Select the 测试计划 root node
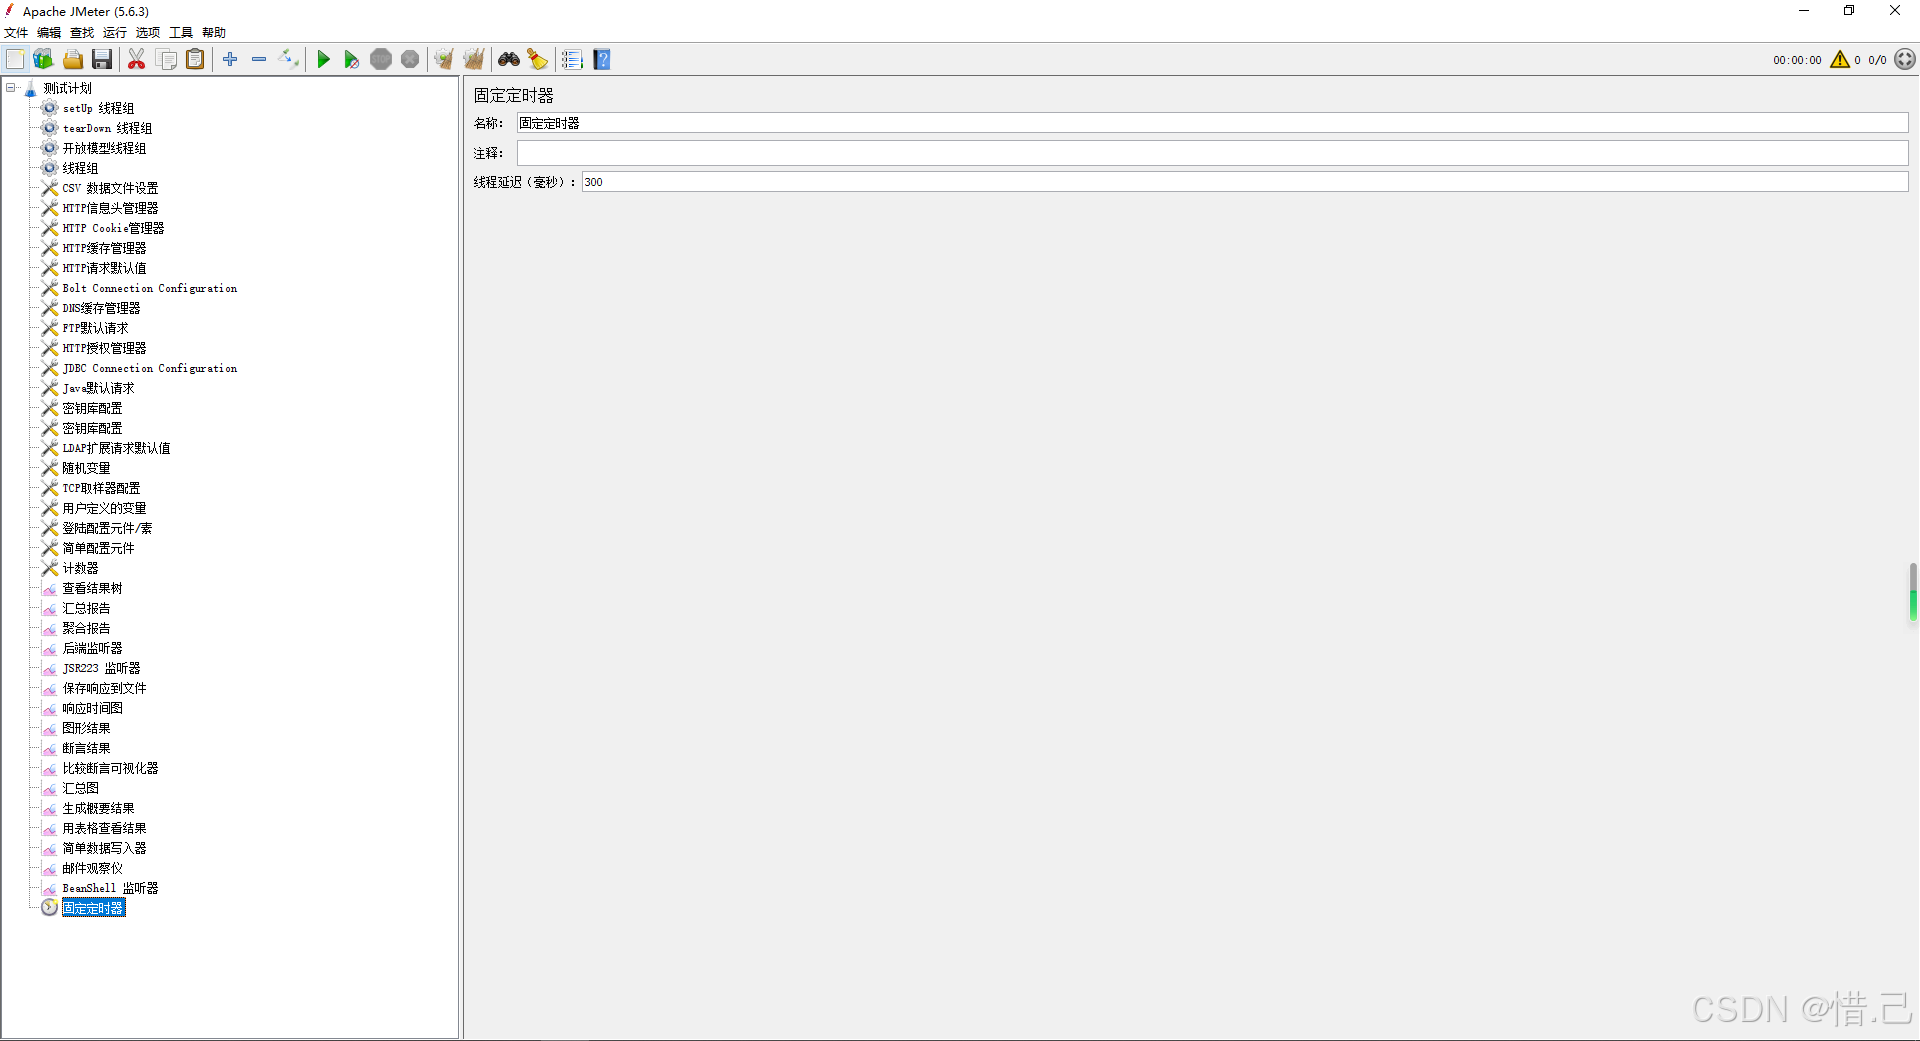Viewport: 1920px width, 1041px height. coord(67,88)
